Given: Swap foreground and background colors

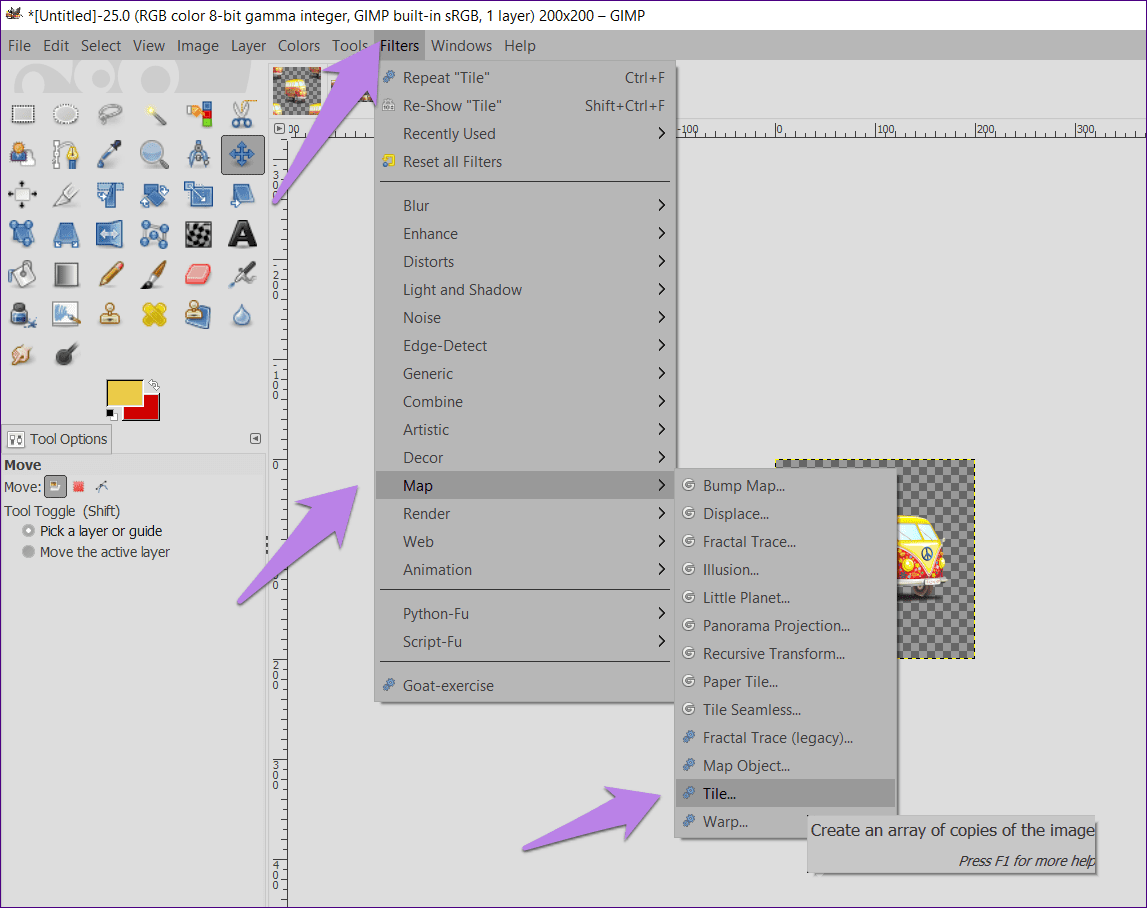Looking at the screenshot, I should tap(154, 385).
